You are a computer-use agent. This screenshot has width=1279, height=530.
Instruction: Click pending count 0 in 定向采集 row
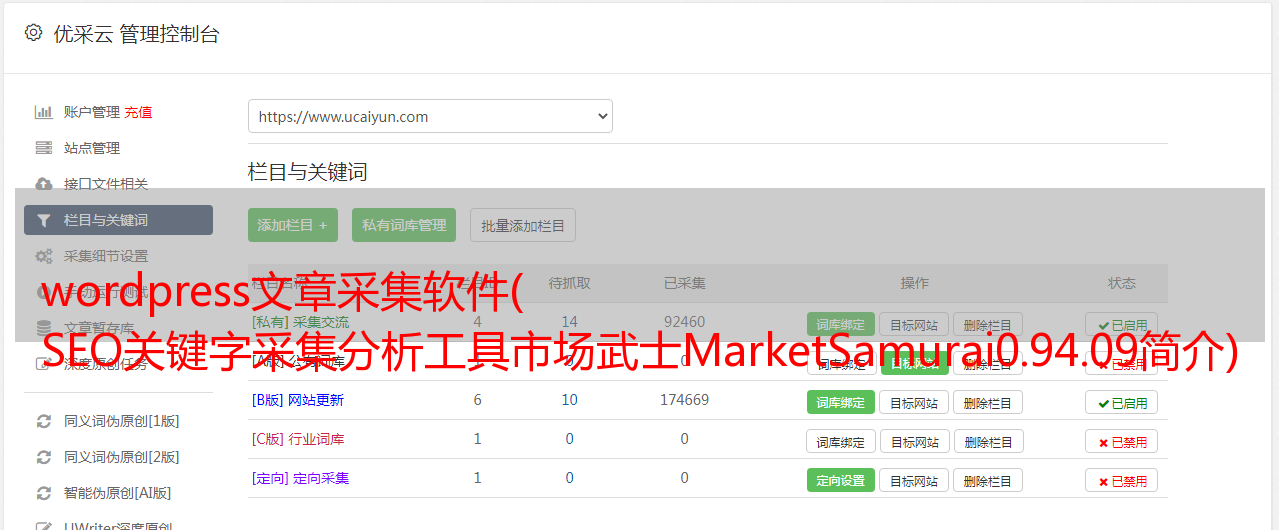[x=569, y=478]
